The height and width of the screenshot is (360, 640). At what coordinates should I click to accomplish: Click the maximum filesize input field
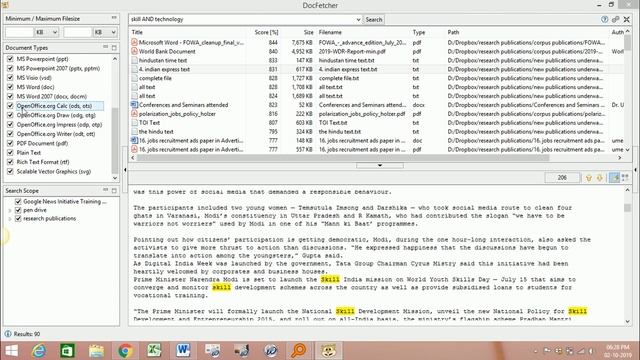(78, 32)
